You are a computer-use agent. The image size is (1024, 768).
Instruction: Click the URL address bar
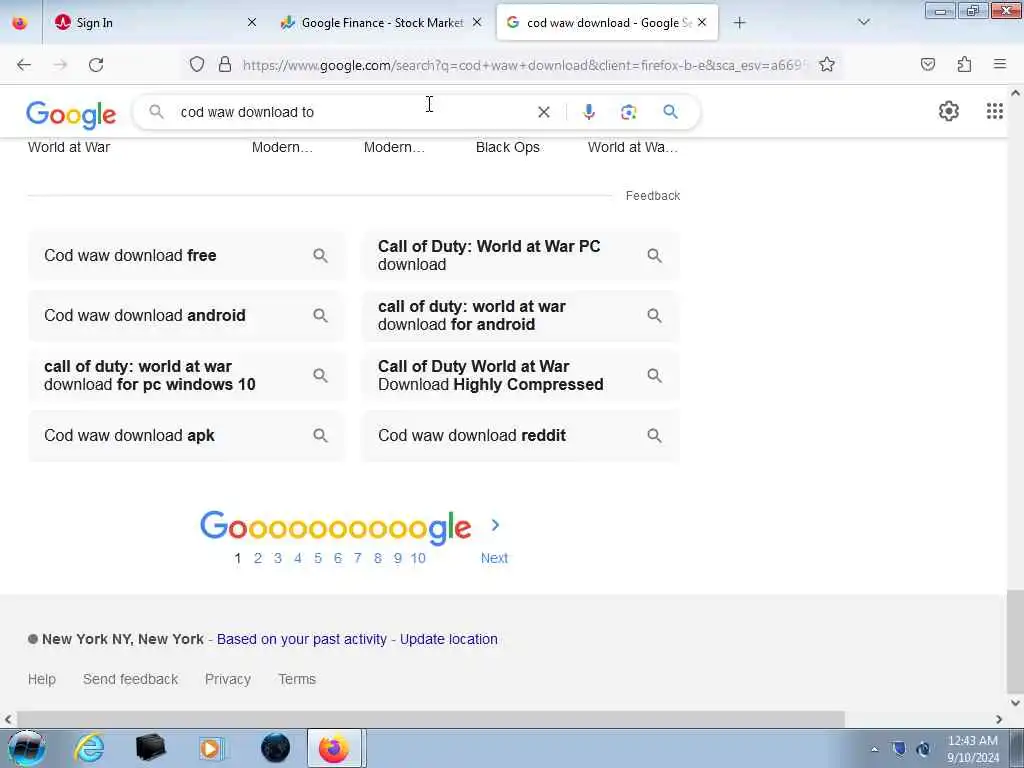[x=524, y=65]
